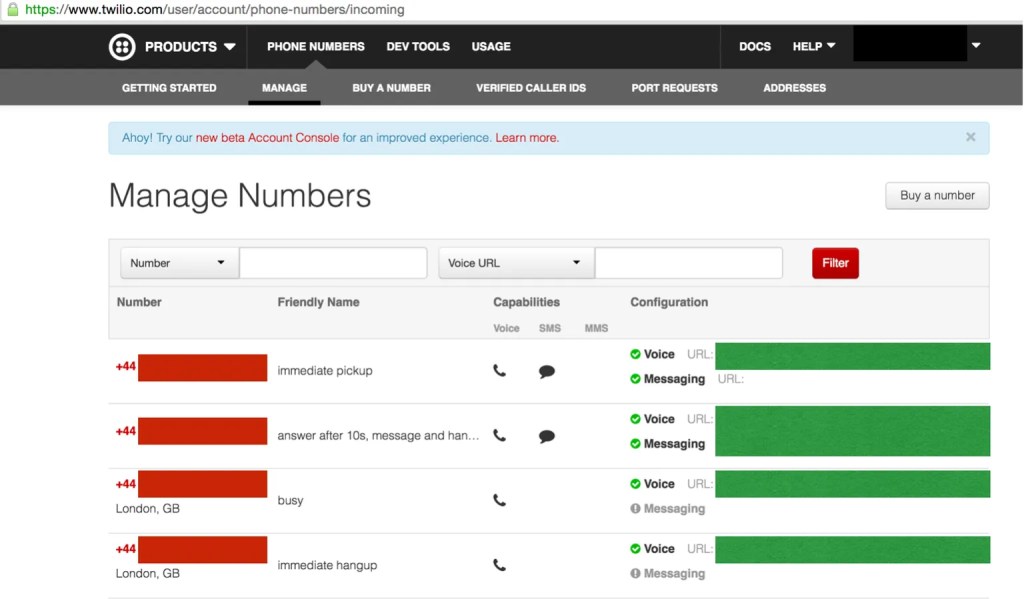1024x599 pixels.
Task: Click the 'answer after 10s, message and han…' name
Action: (378, 435)
